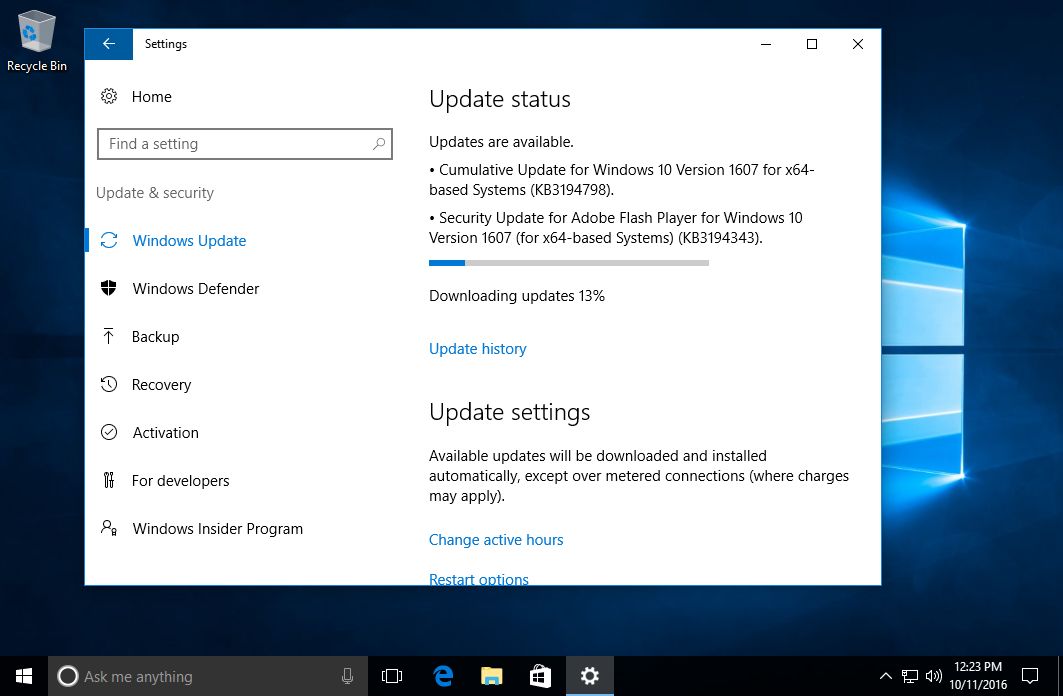This screenshot has width=1063, height=696.
Task: Open Task View on the taskbar
Action: coord(392,676)
